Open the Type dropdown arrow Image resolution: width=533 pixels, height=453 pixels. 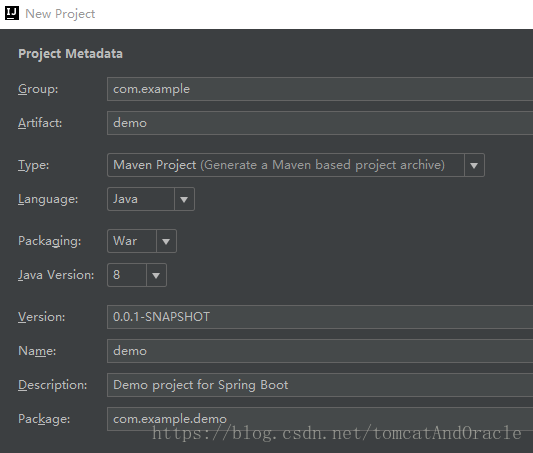click(x=474, y=165)
